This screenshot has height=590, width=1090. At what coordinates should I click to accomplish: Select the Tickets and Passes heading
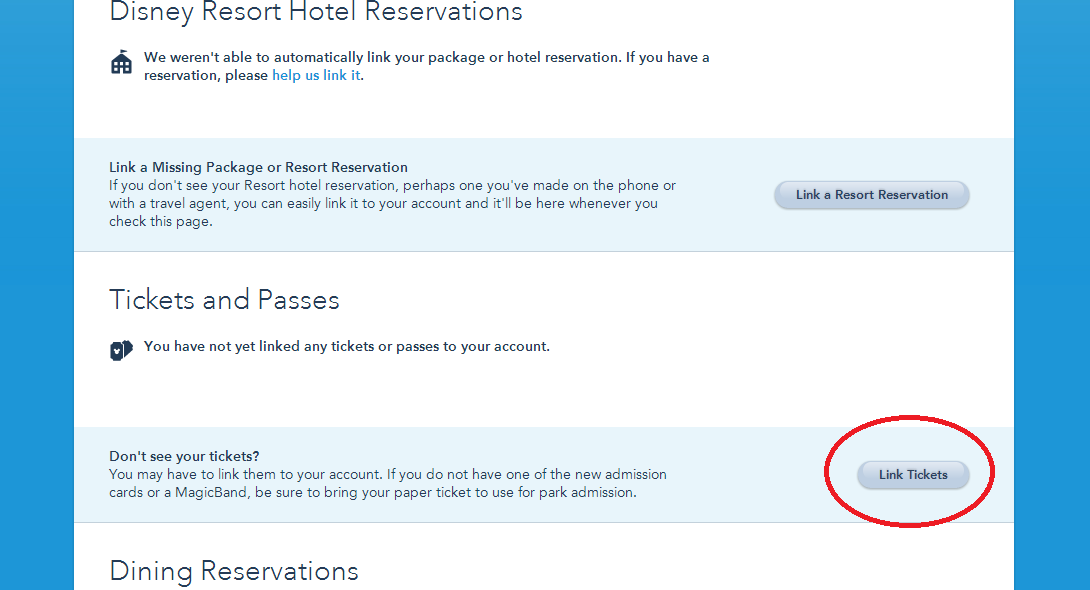[x=224, y=300]
